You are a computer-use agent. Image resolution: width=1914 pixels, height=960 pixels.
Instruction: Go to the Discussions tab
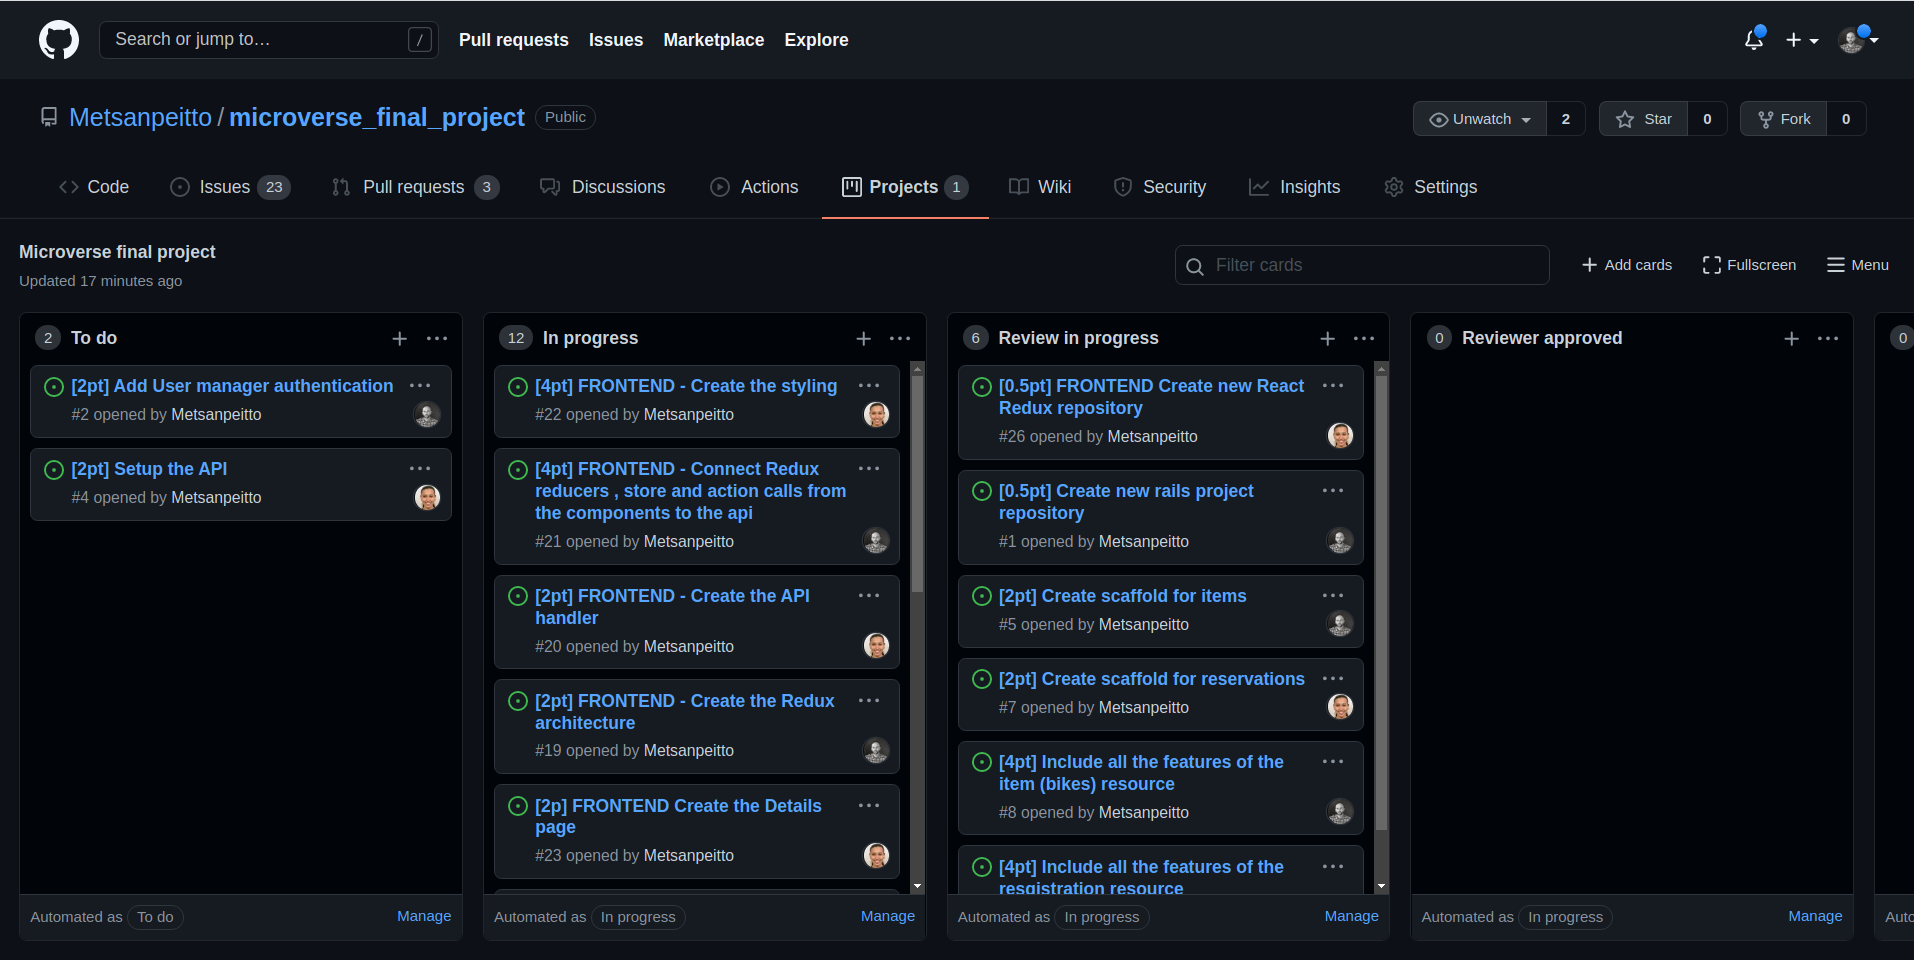(603, 187)
